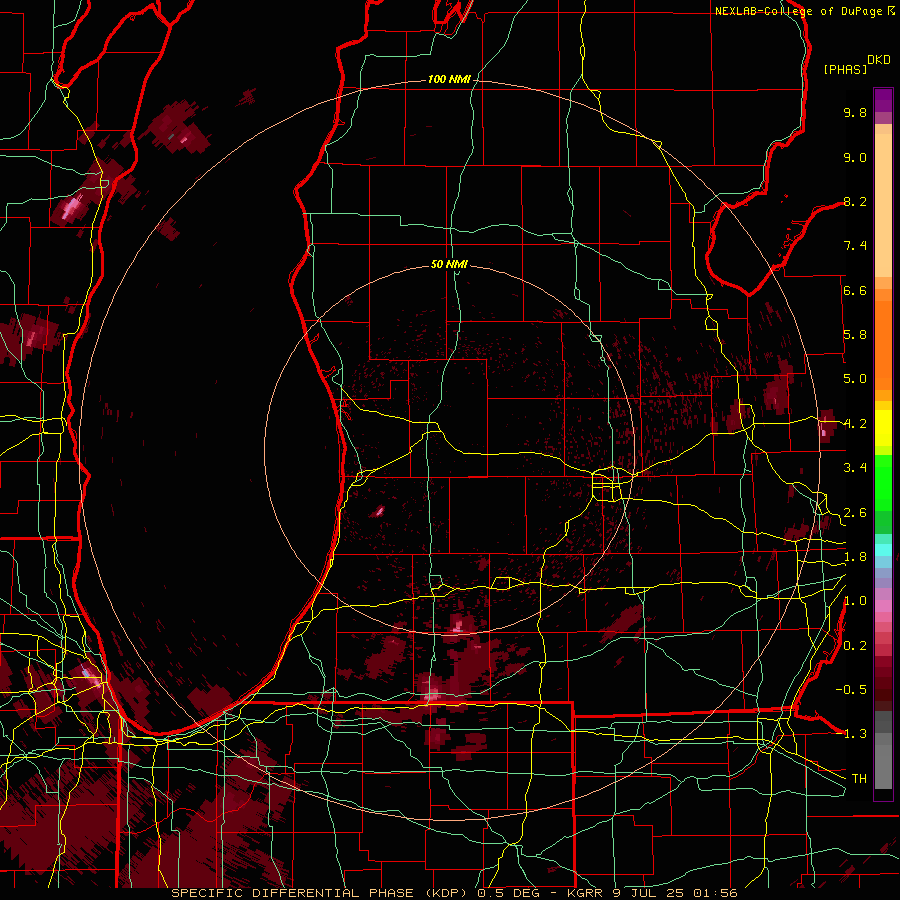Select the 5.8 scale value
The width and height of the screenshot is (900, 900).
pos(855,335)
